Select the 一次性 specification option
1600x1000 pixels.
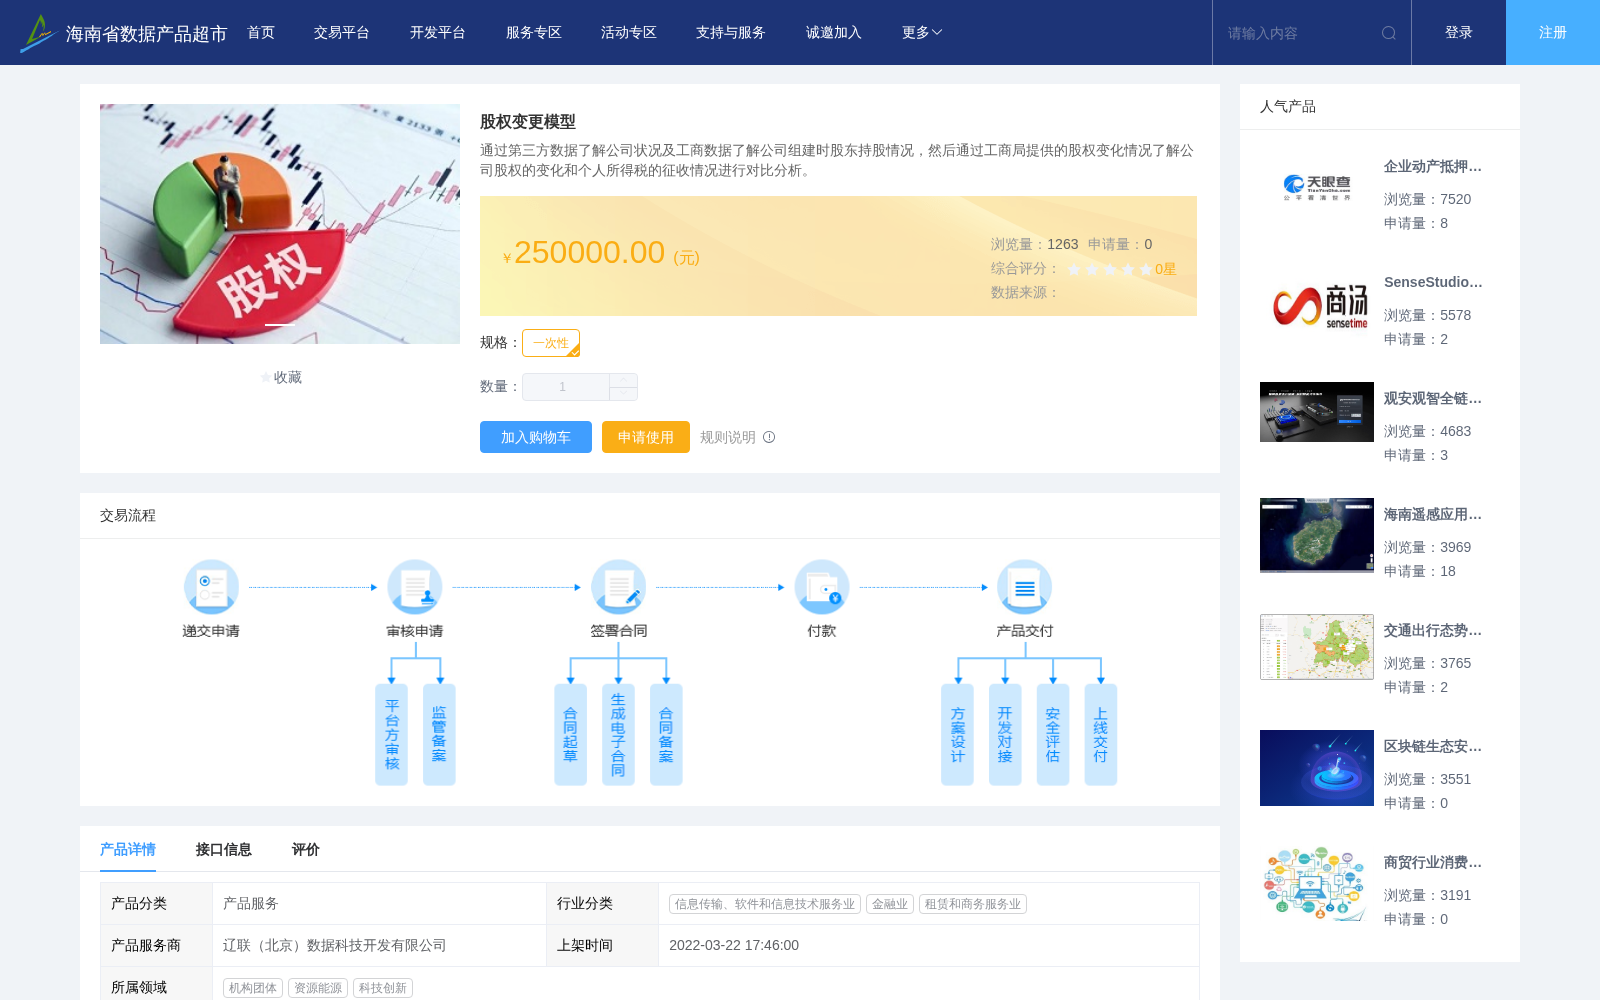click(x=551, y=343)
